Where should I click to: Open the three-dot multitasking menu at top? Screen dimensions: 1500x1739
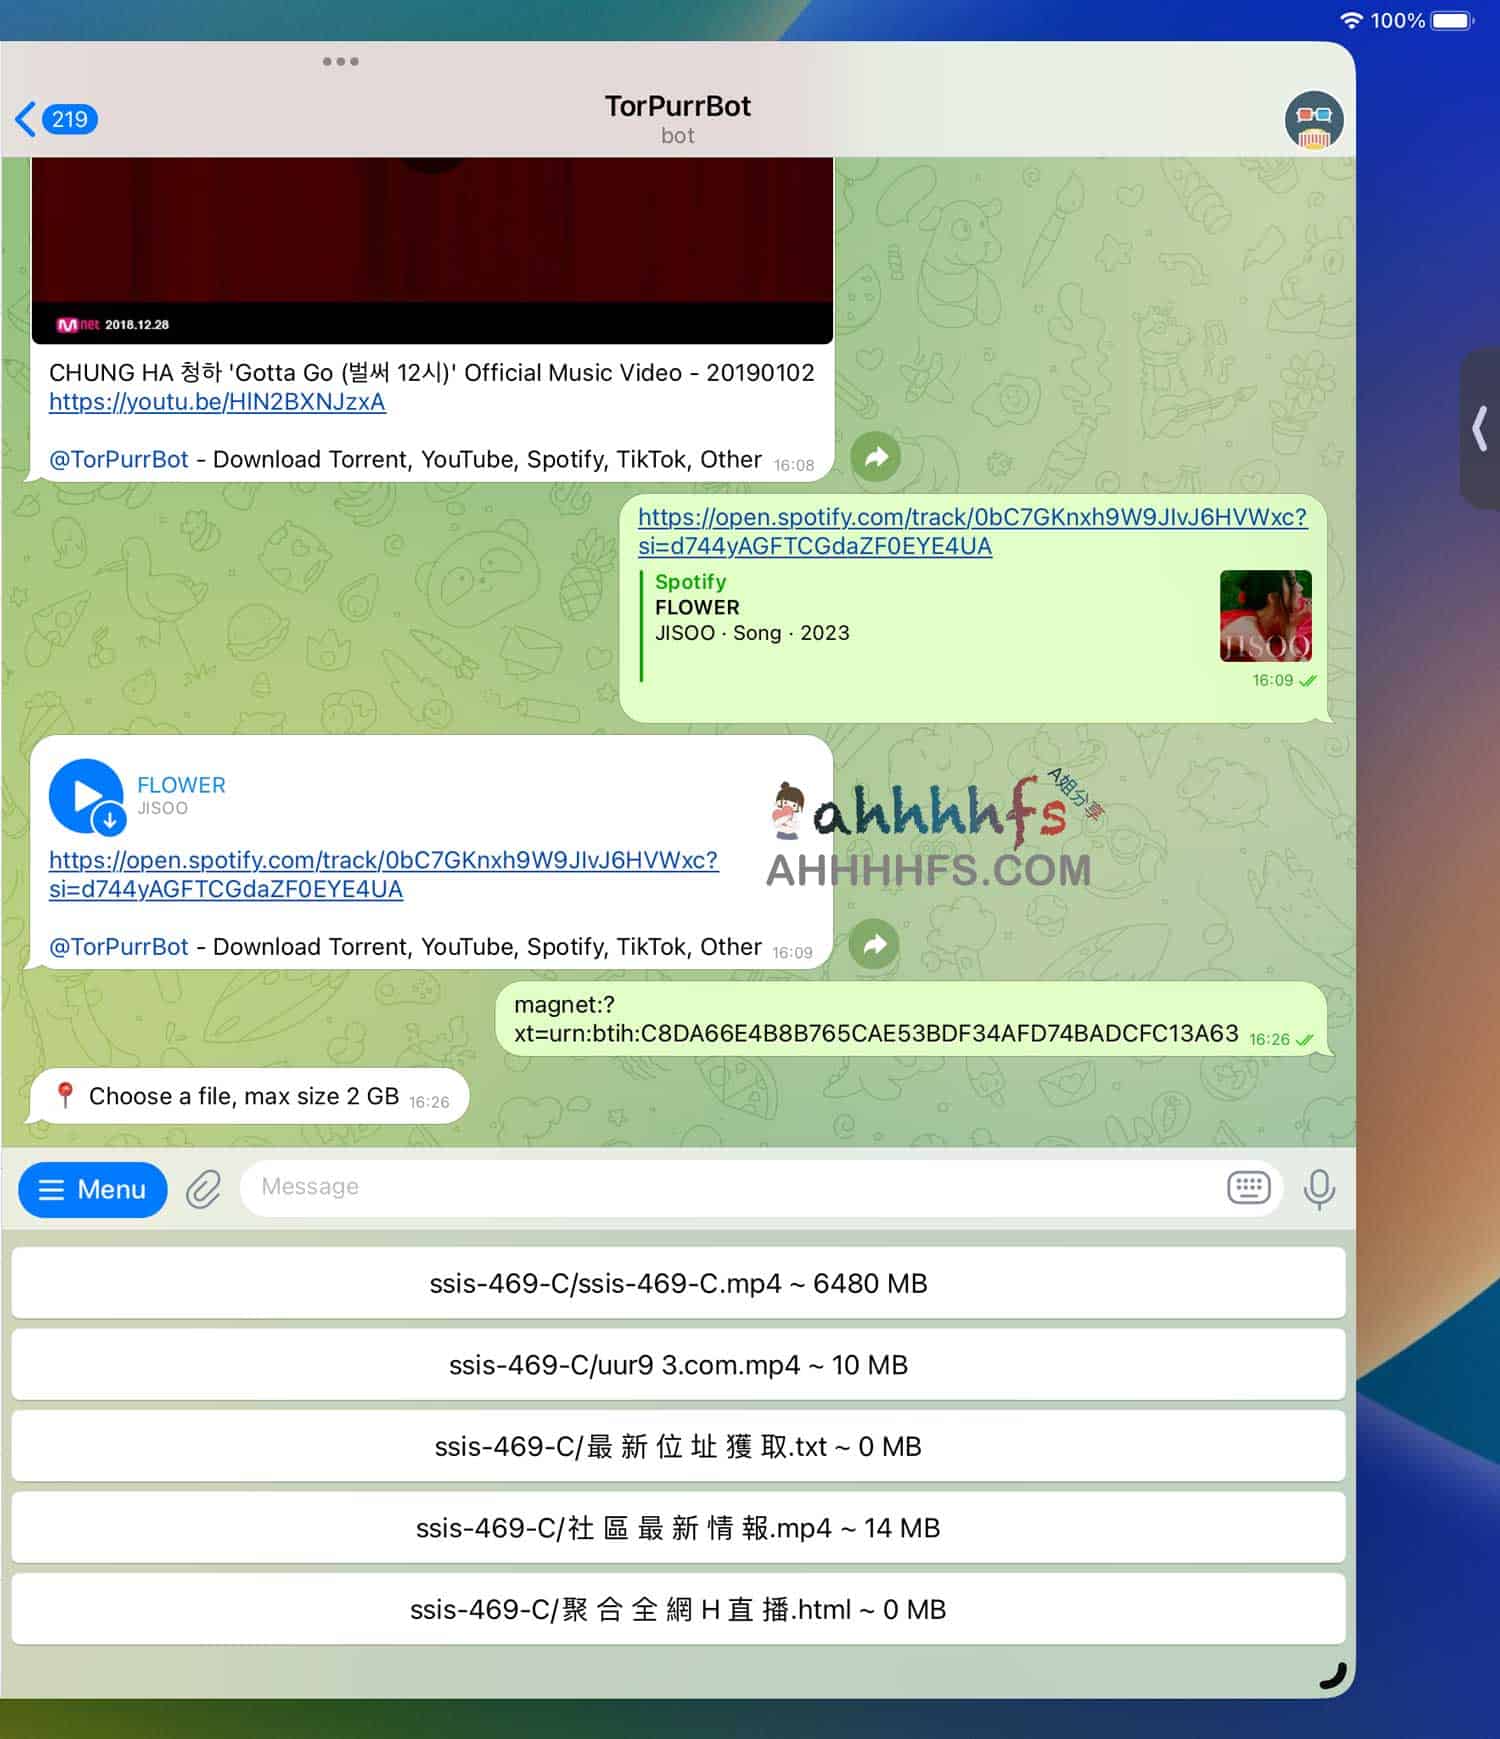point(340,62)
